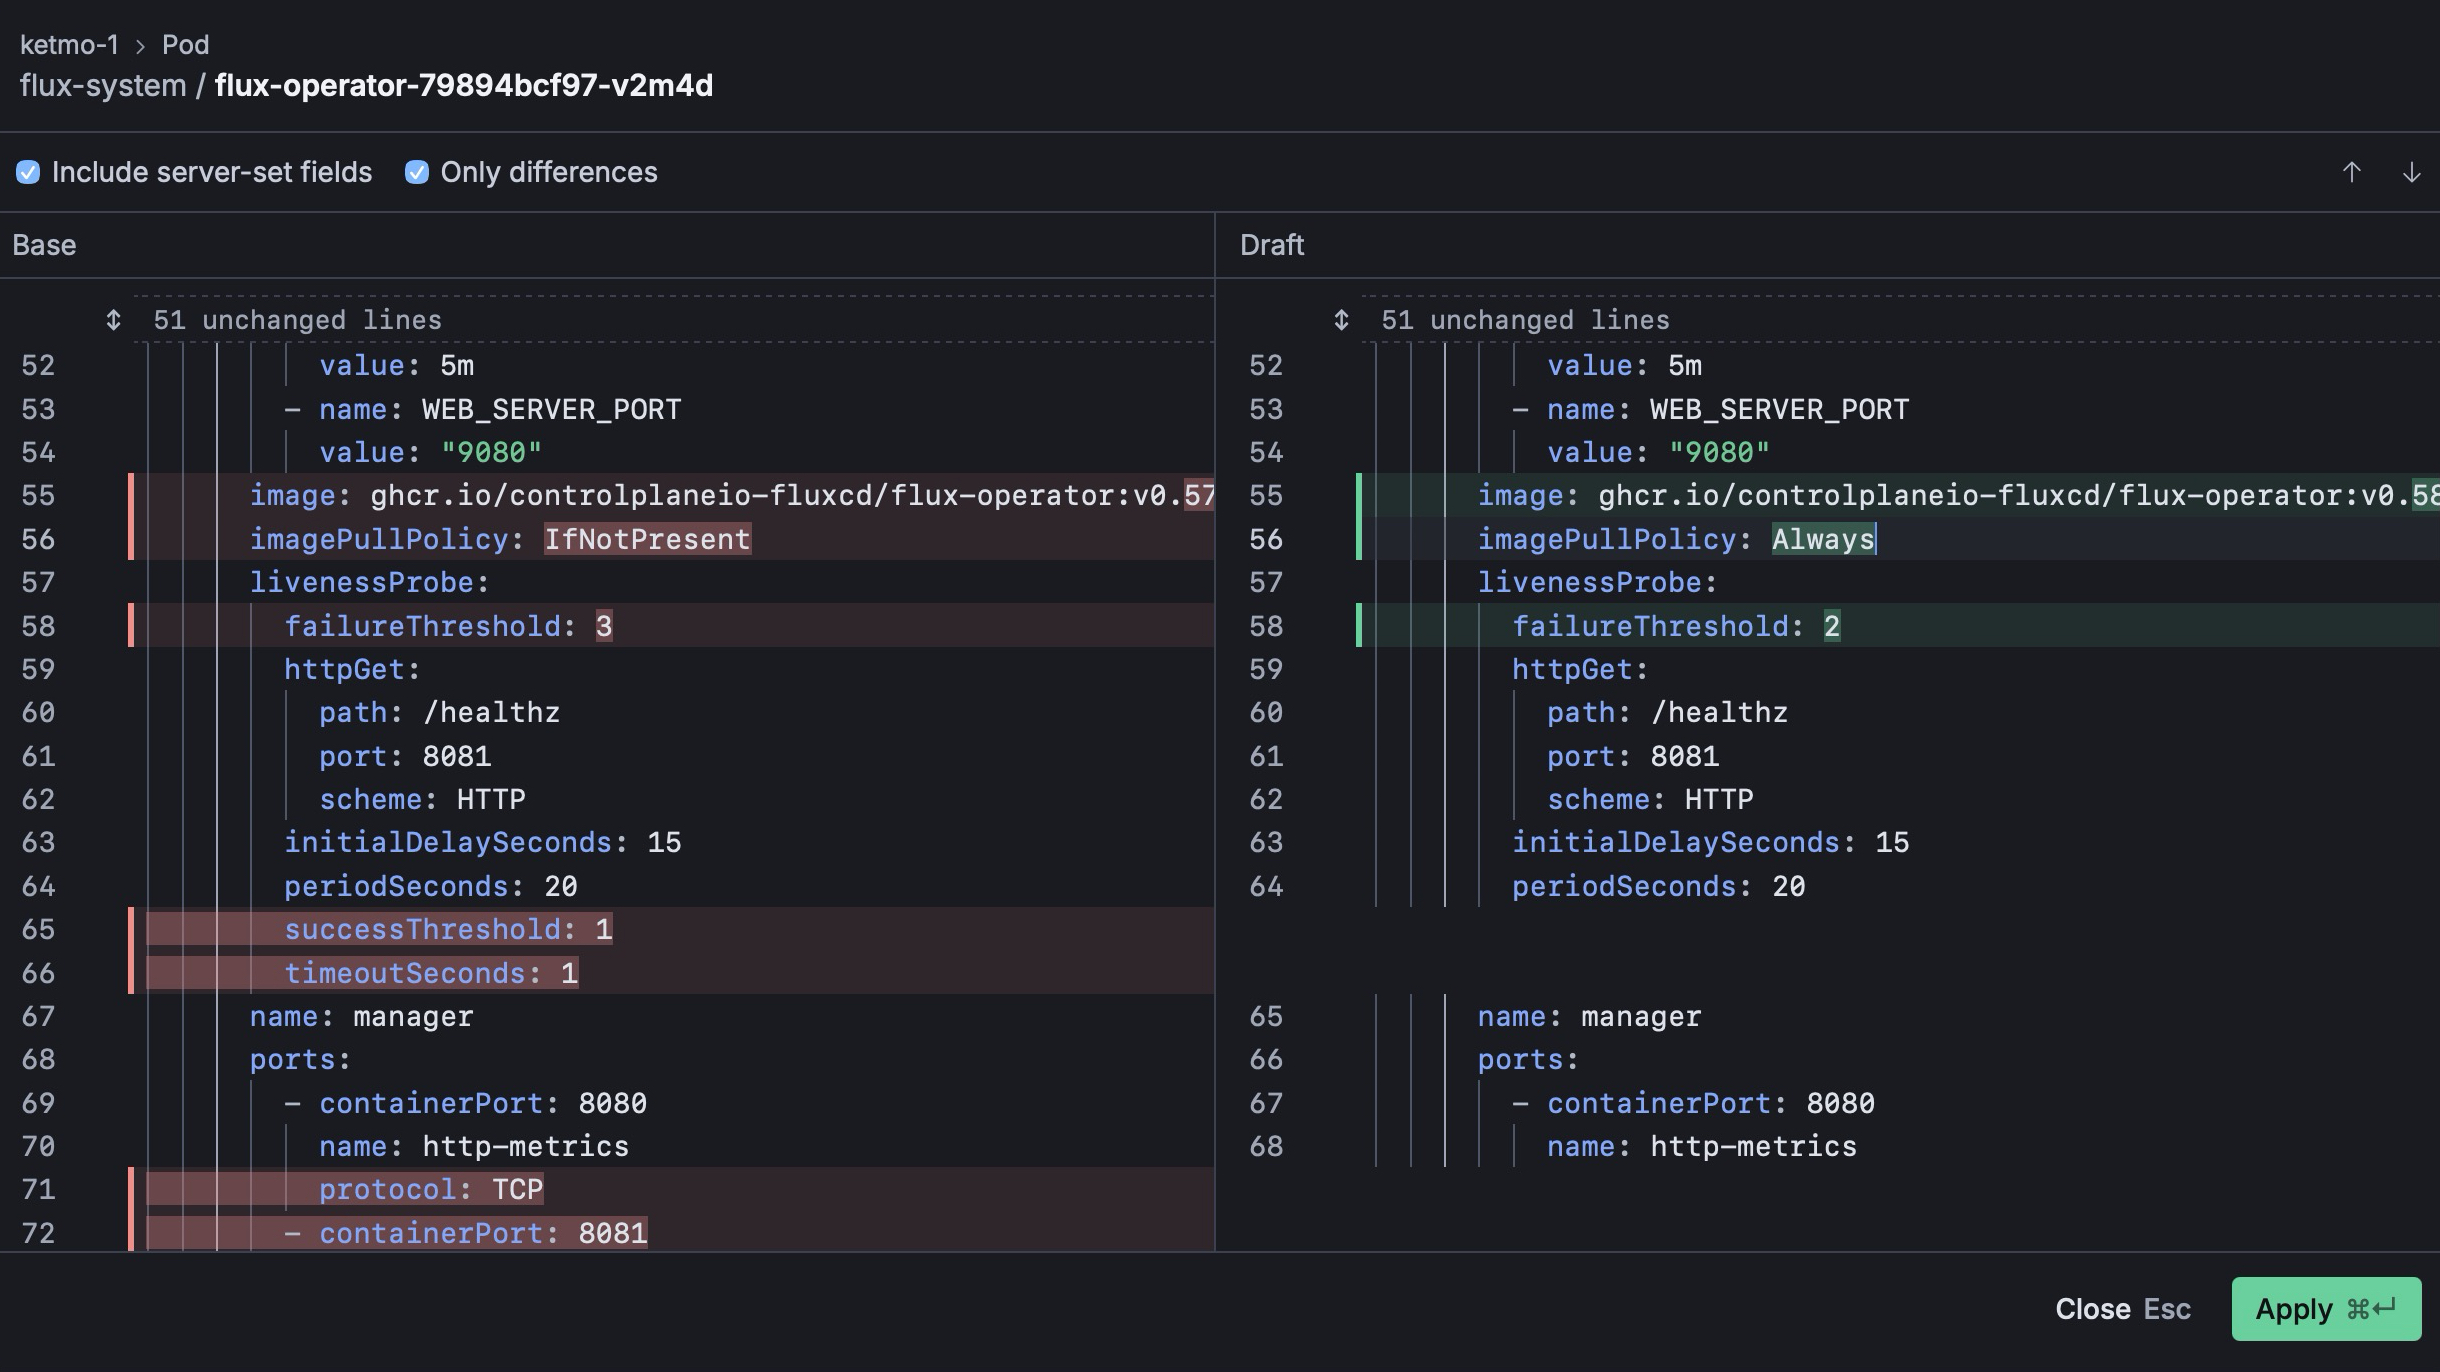Click failureThreshold: 2 in Draft pane
Image resolution: width=2440 pixels, height=1372 pixels.
[1676, 626]
